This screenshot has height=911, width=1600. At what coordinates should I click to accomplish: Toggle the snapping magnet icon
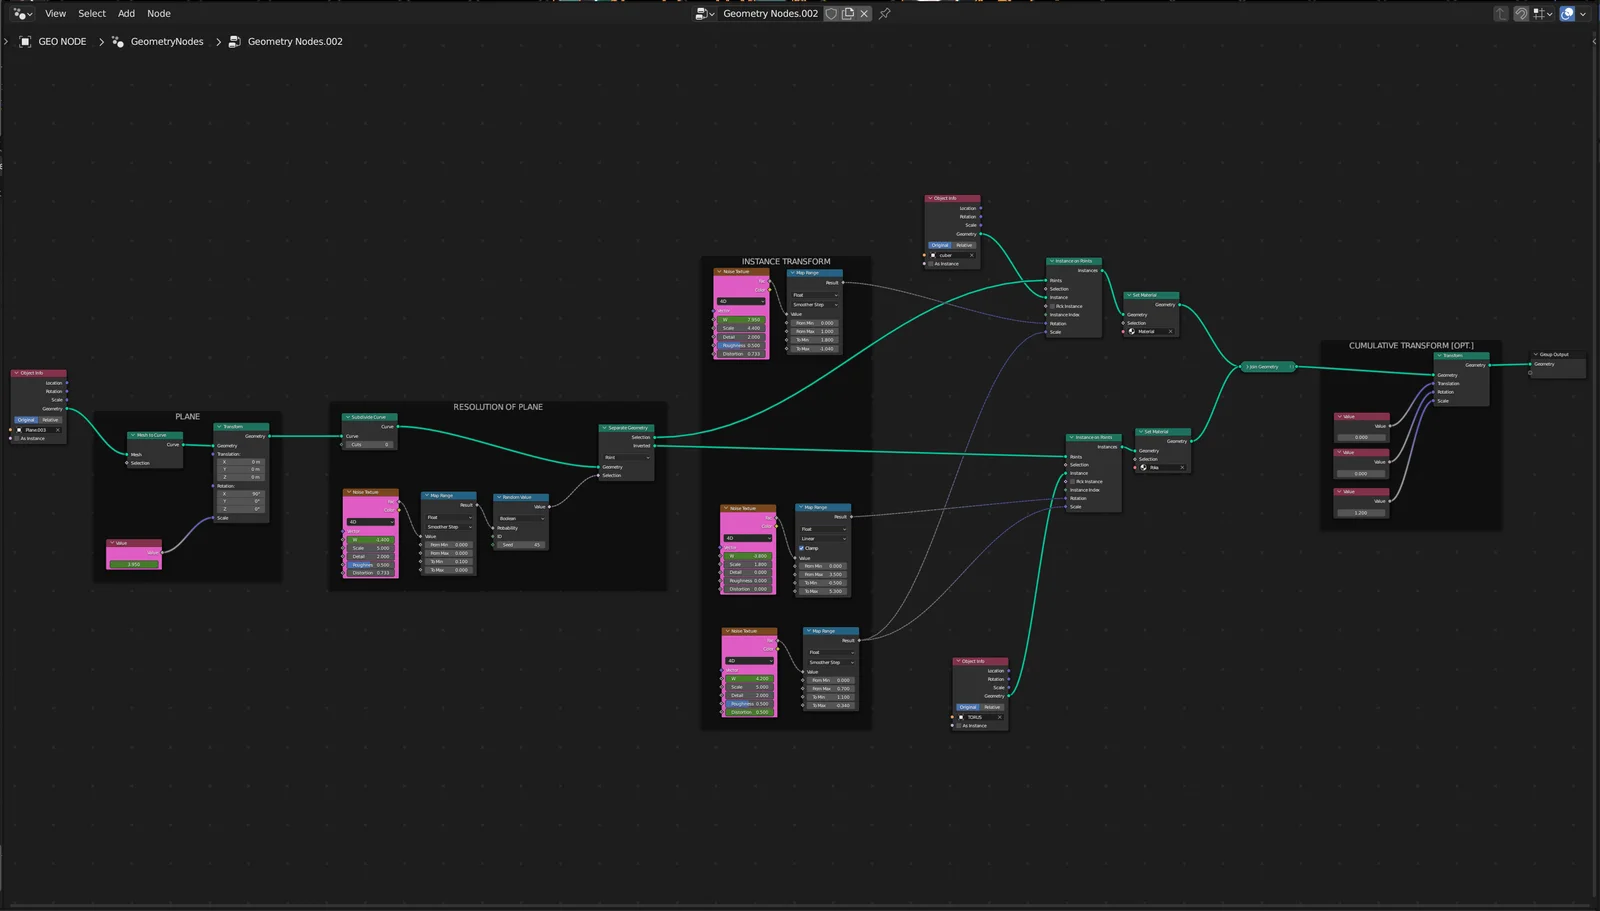1521,13
